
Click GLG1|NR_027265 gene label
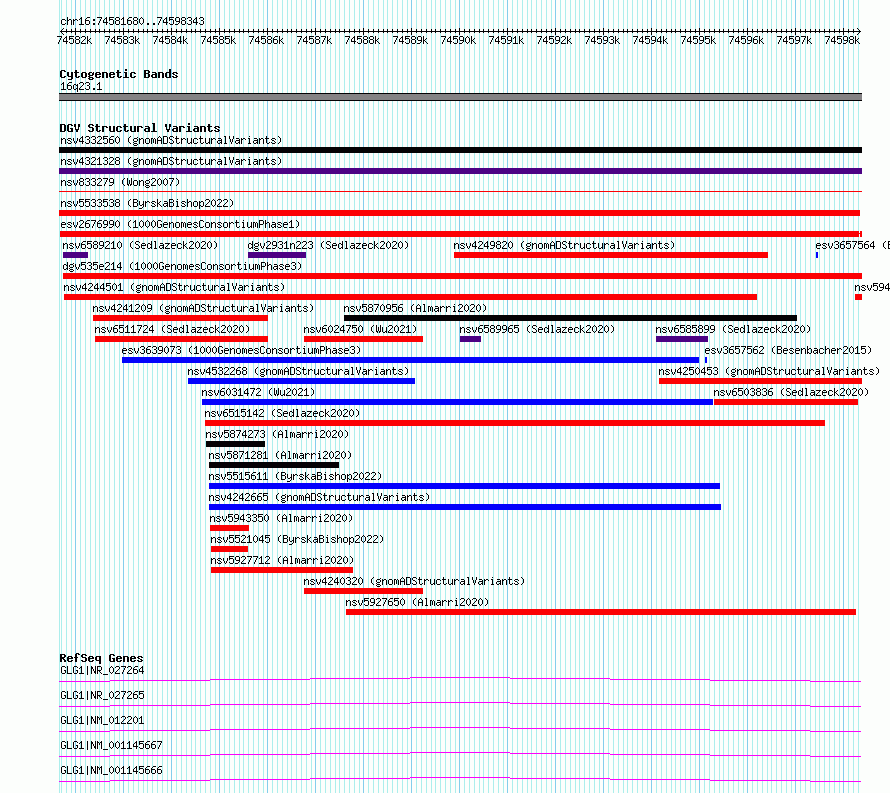102,695
